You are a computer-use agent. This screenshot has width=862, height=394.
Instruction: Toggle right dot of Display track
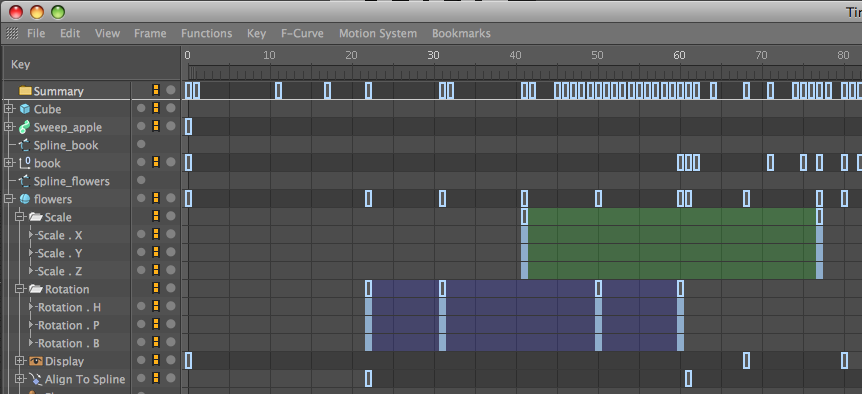(171, 360)
